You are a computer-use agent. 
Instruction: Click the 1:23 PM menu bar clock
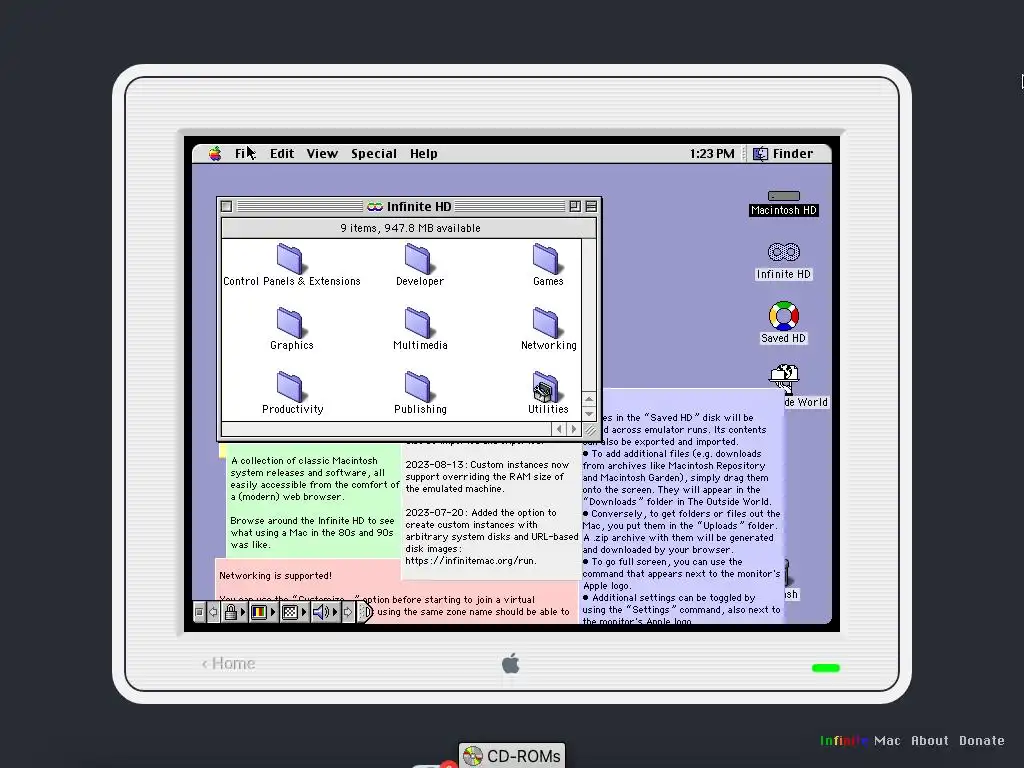pyautogui.click(x=712, y=153)
